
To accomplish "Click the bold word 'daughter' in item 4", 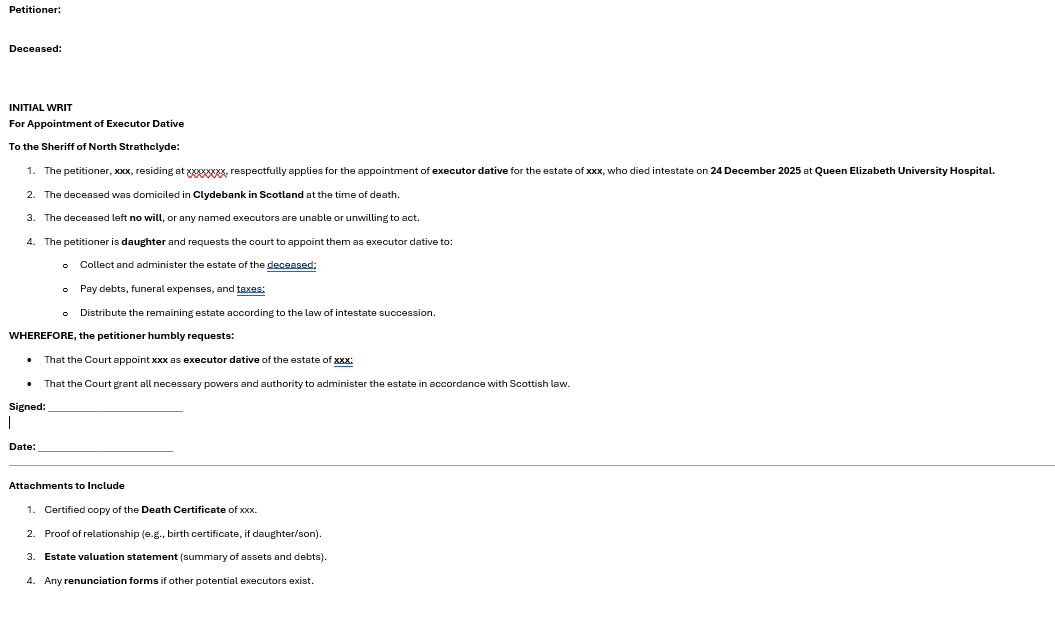I will [x=143, y=242].
